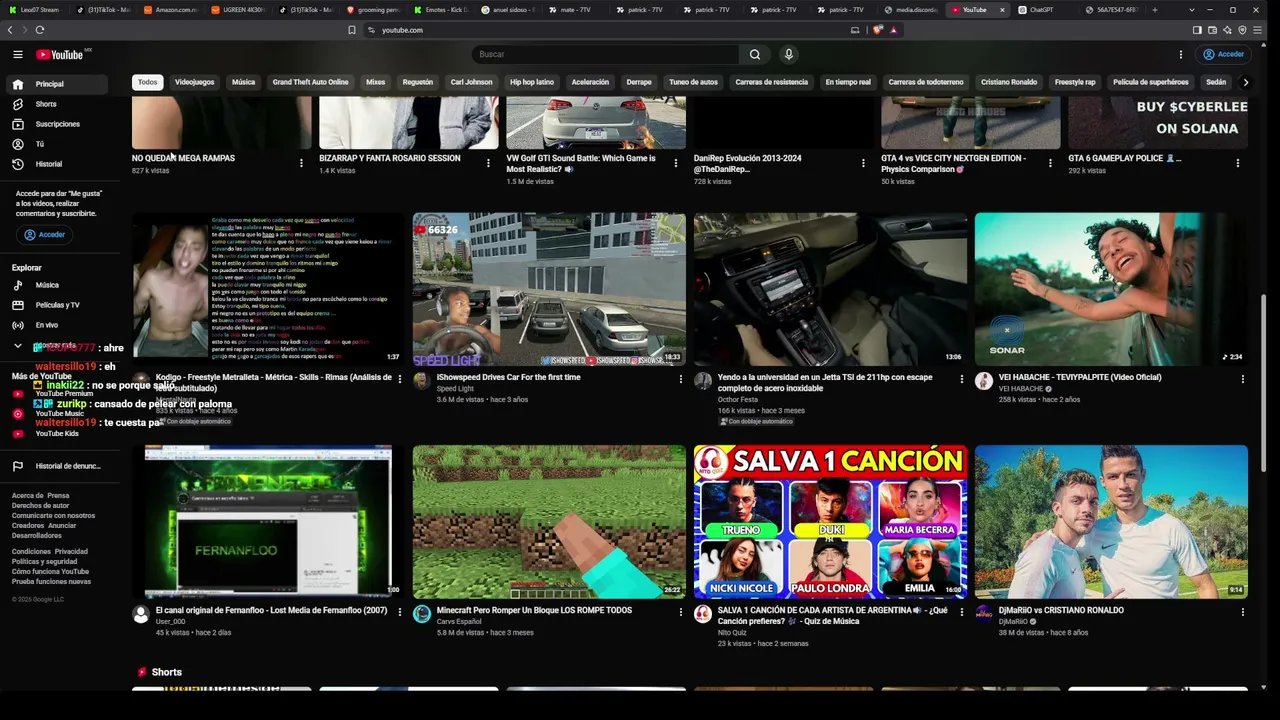Open YouTube Music from the sidebar
This screenshot has width=1280, height=720.
(56, 413)
